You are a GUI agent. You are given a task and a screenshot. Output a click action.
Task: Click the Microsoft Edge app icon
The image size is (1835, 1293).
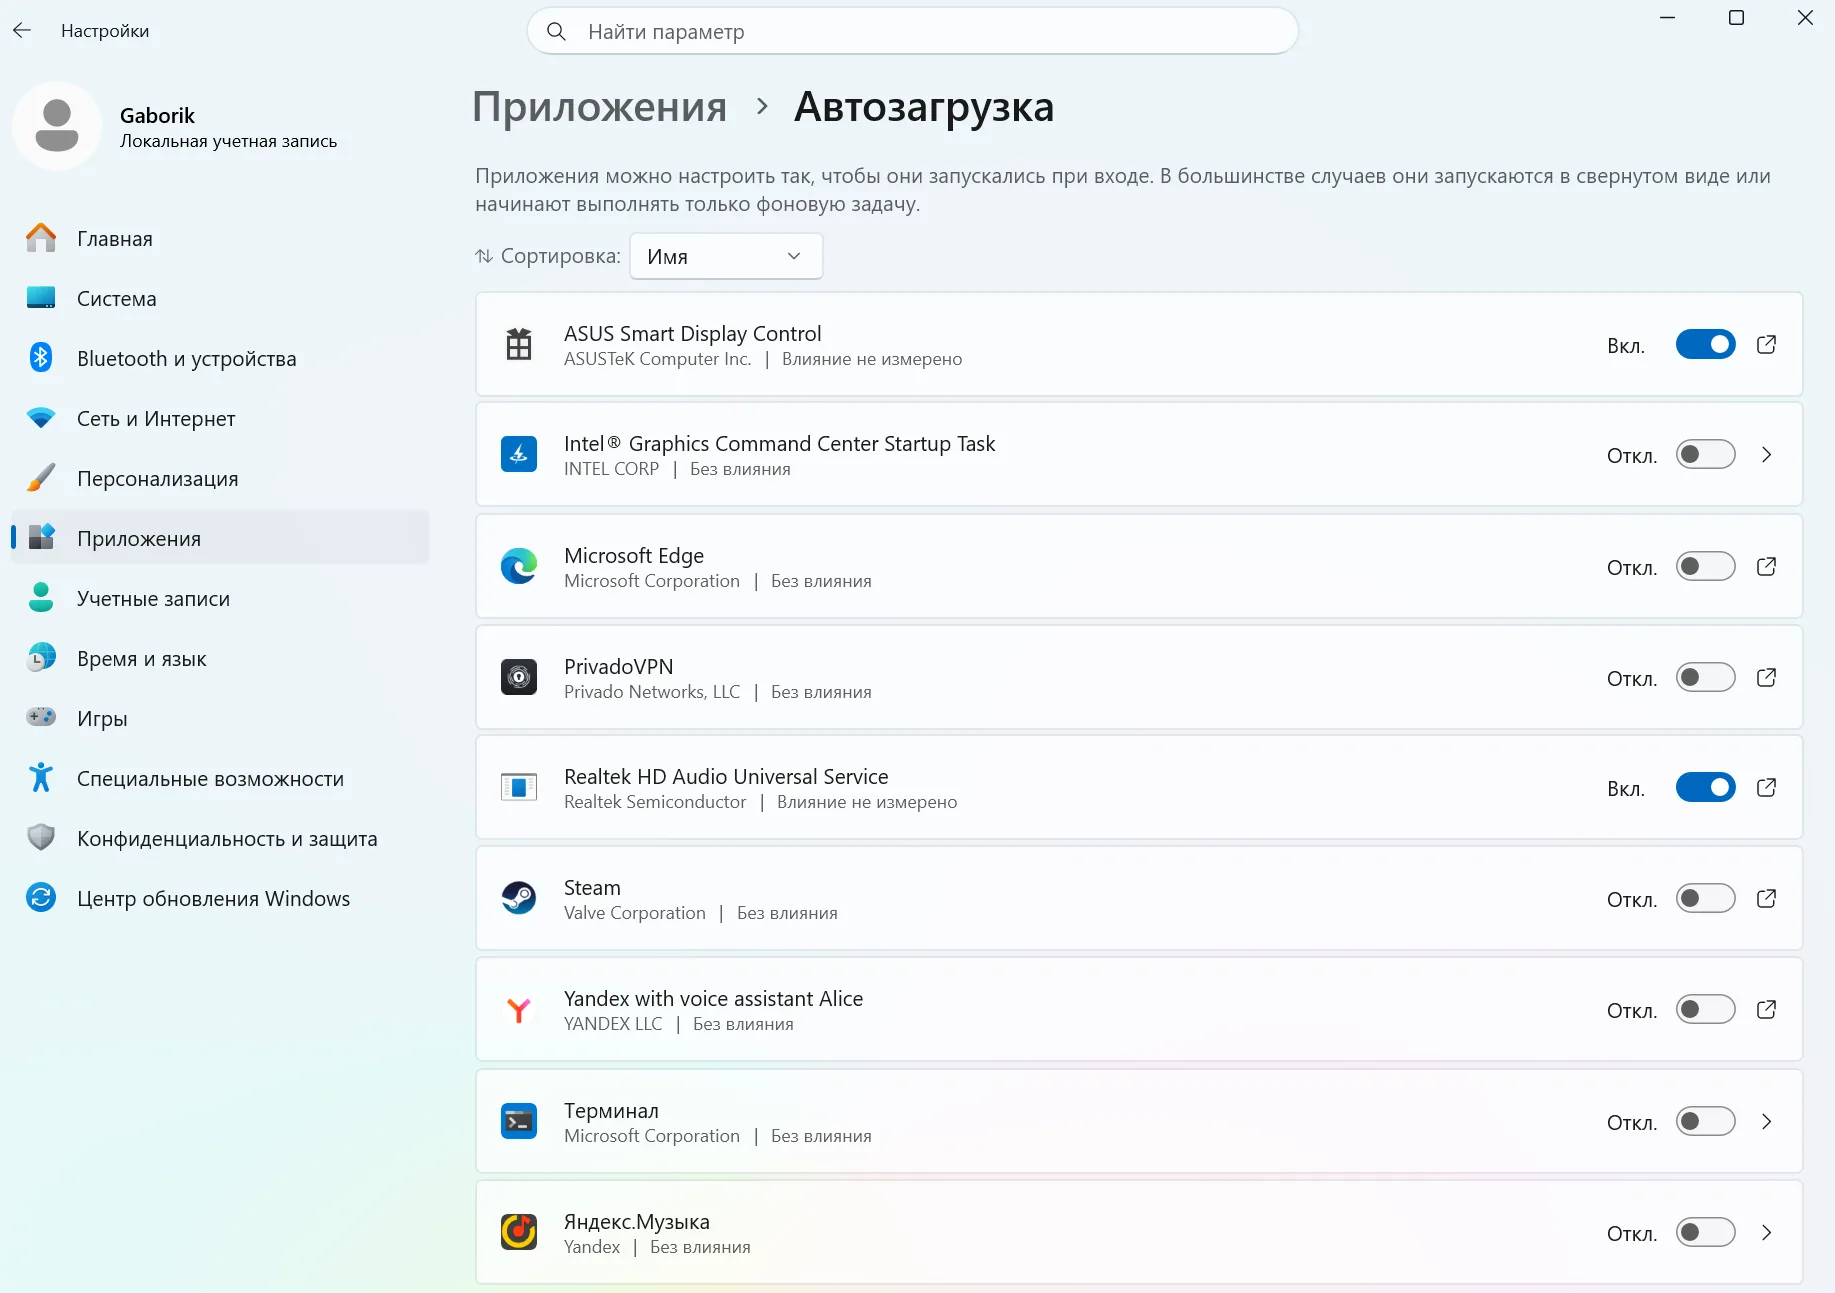(x=519, y=567)
